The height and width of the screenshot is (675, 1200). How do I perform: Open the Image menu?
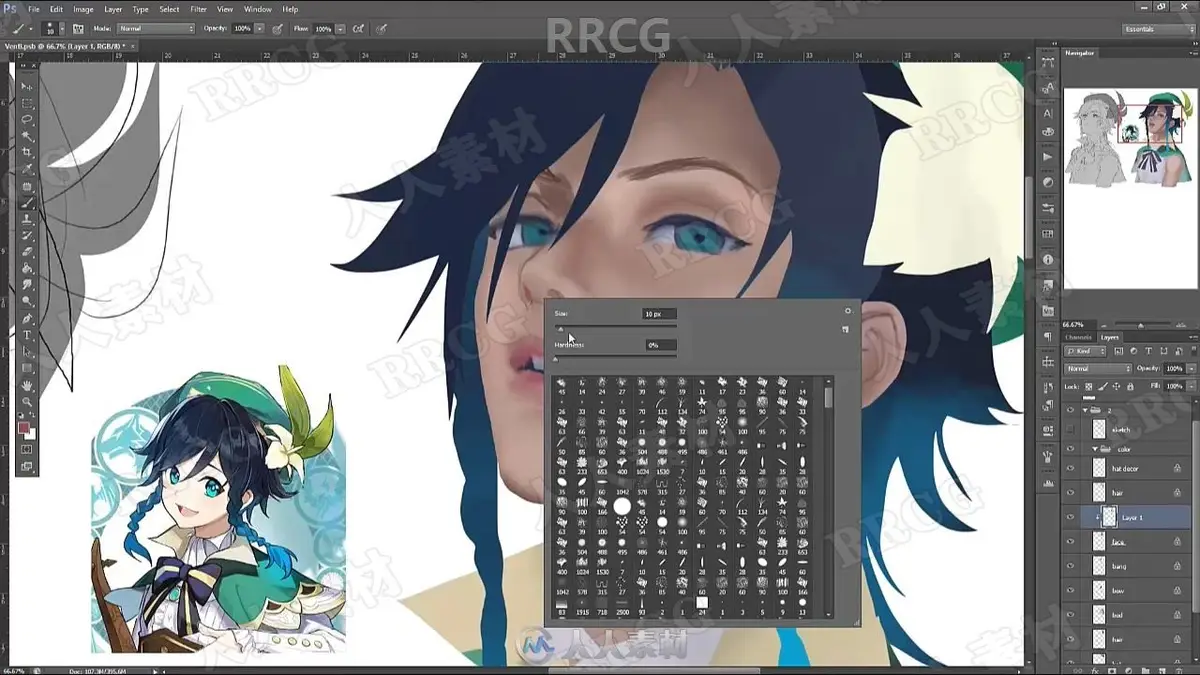(83, 9)
